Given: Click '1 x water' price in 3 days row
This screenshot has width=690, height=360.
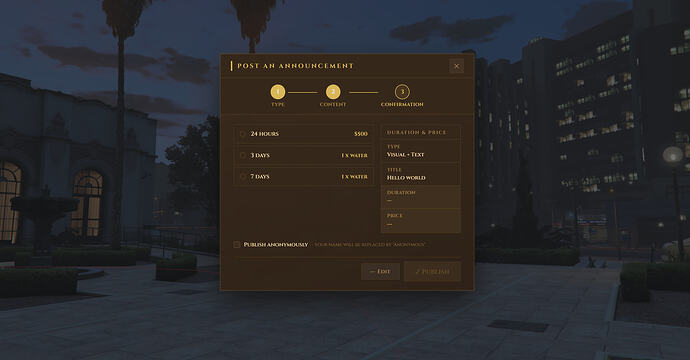Looking at the screenshot, I should point(354,155).
